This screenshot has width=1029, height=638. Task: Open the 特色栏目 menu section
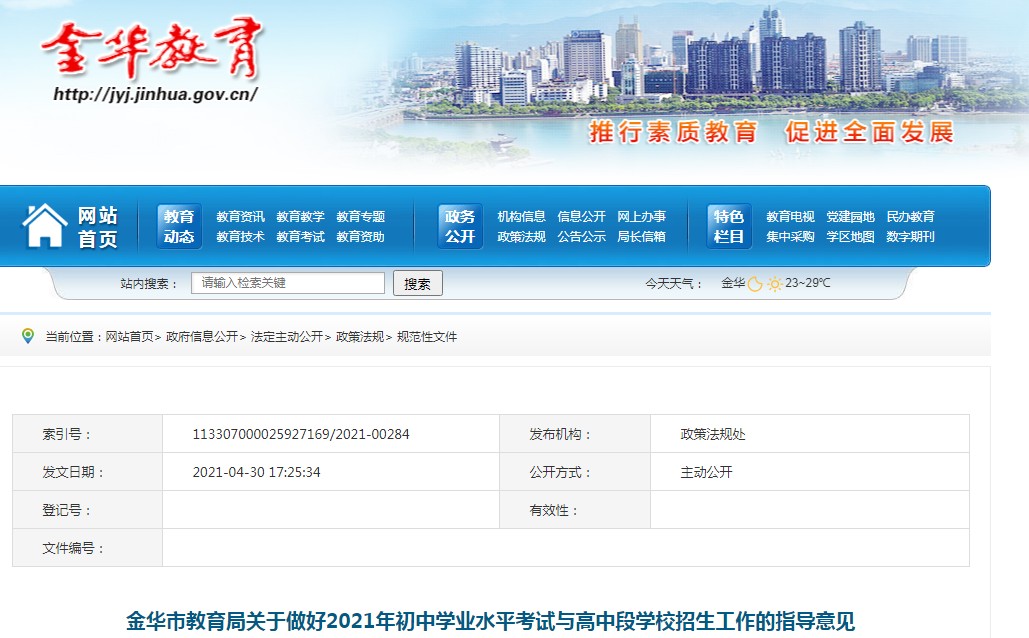coord(728,226)
